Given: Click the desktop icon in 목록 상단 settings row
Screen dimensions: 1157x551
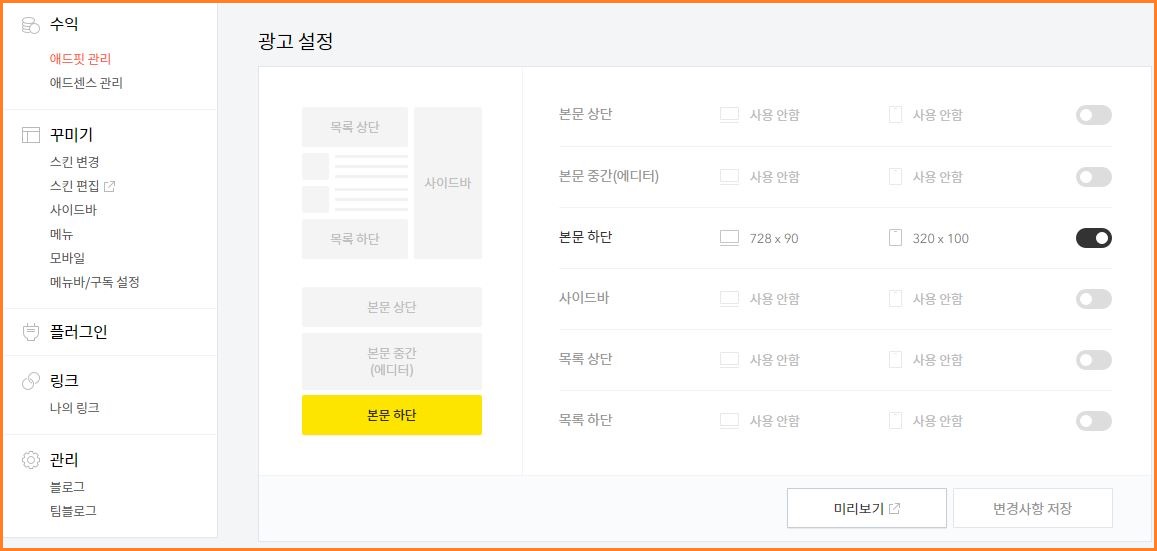Looking at the screenshot, I should pyautogui.click(x=729, y=360).
